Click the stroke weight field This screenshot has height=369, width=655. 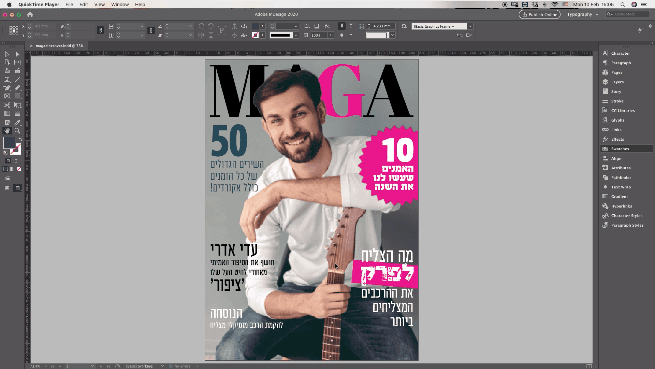(287, 26)
